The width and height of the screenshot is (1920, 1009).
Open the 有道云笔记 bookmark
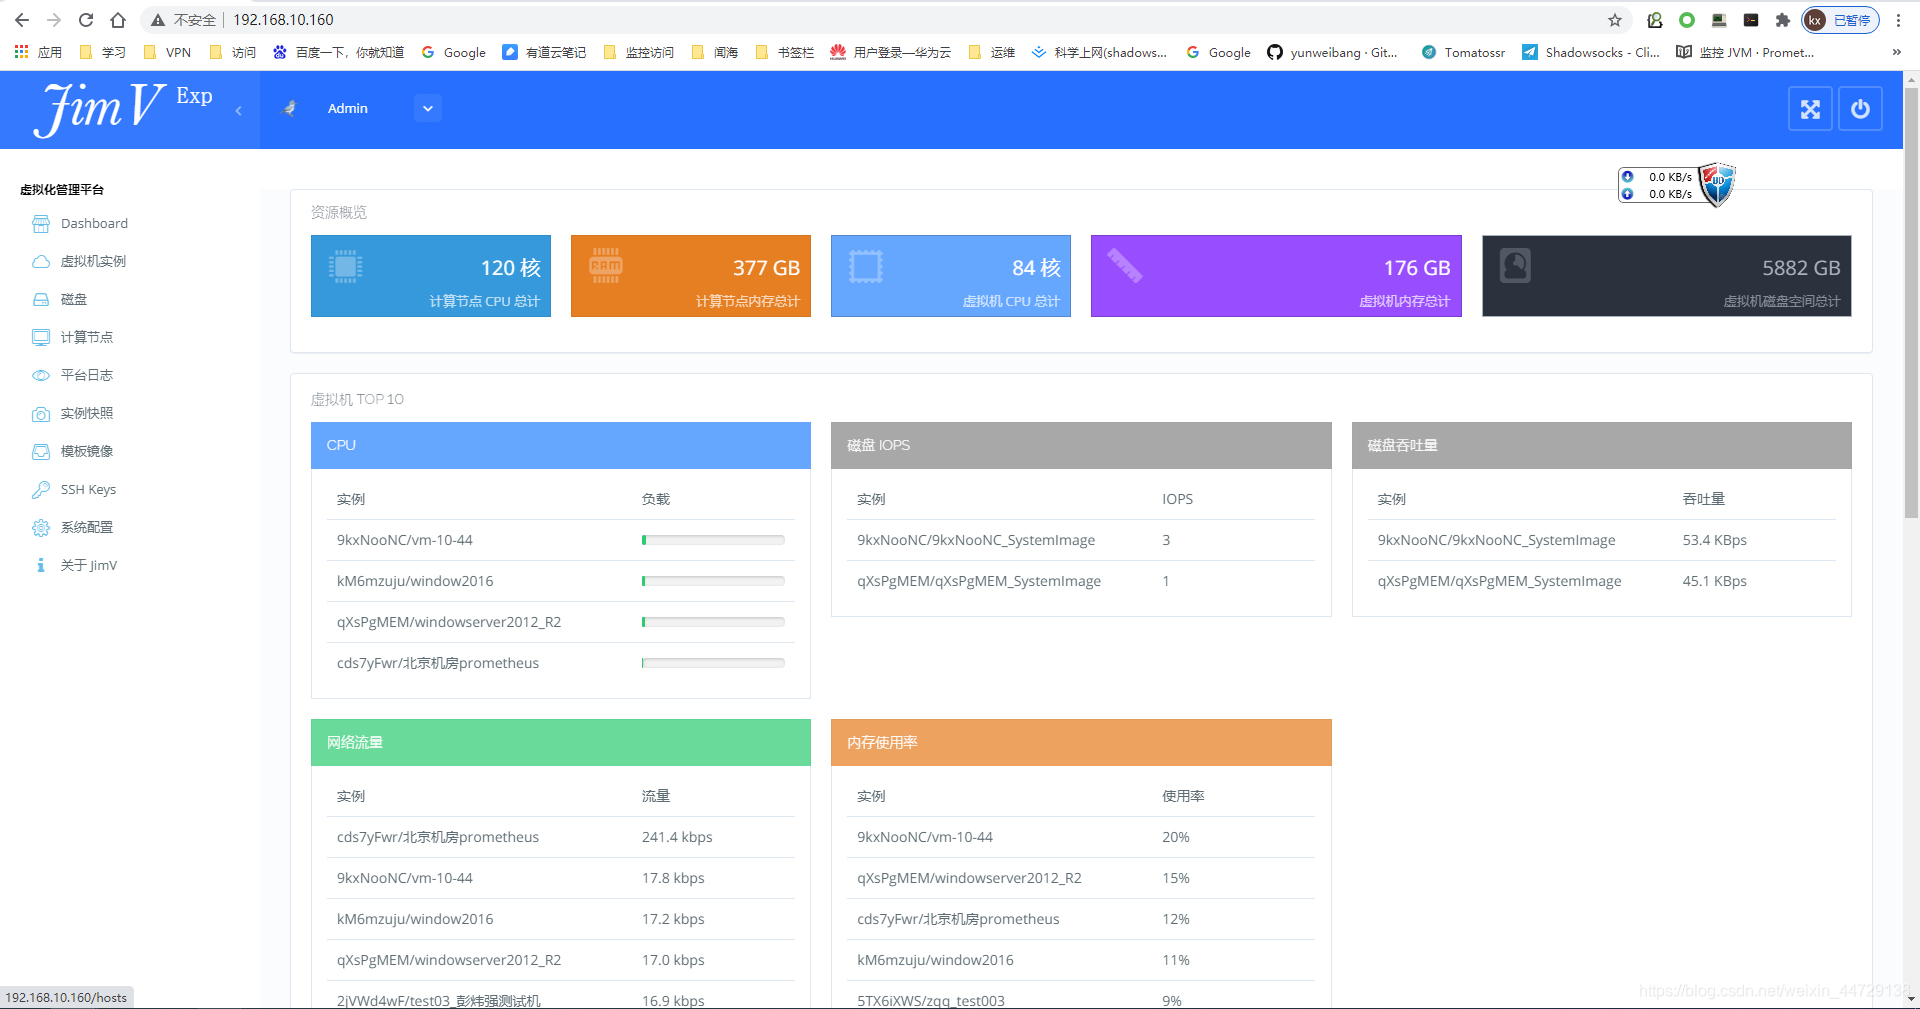point(544,52)
